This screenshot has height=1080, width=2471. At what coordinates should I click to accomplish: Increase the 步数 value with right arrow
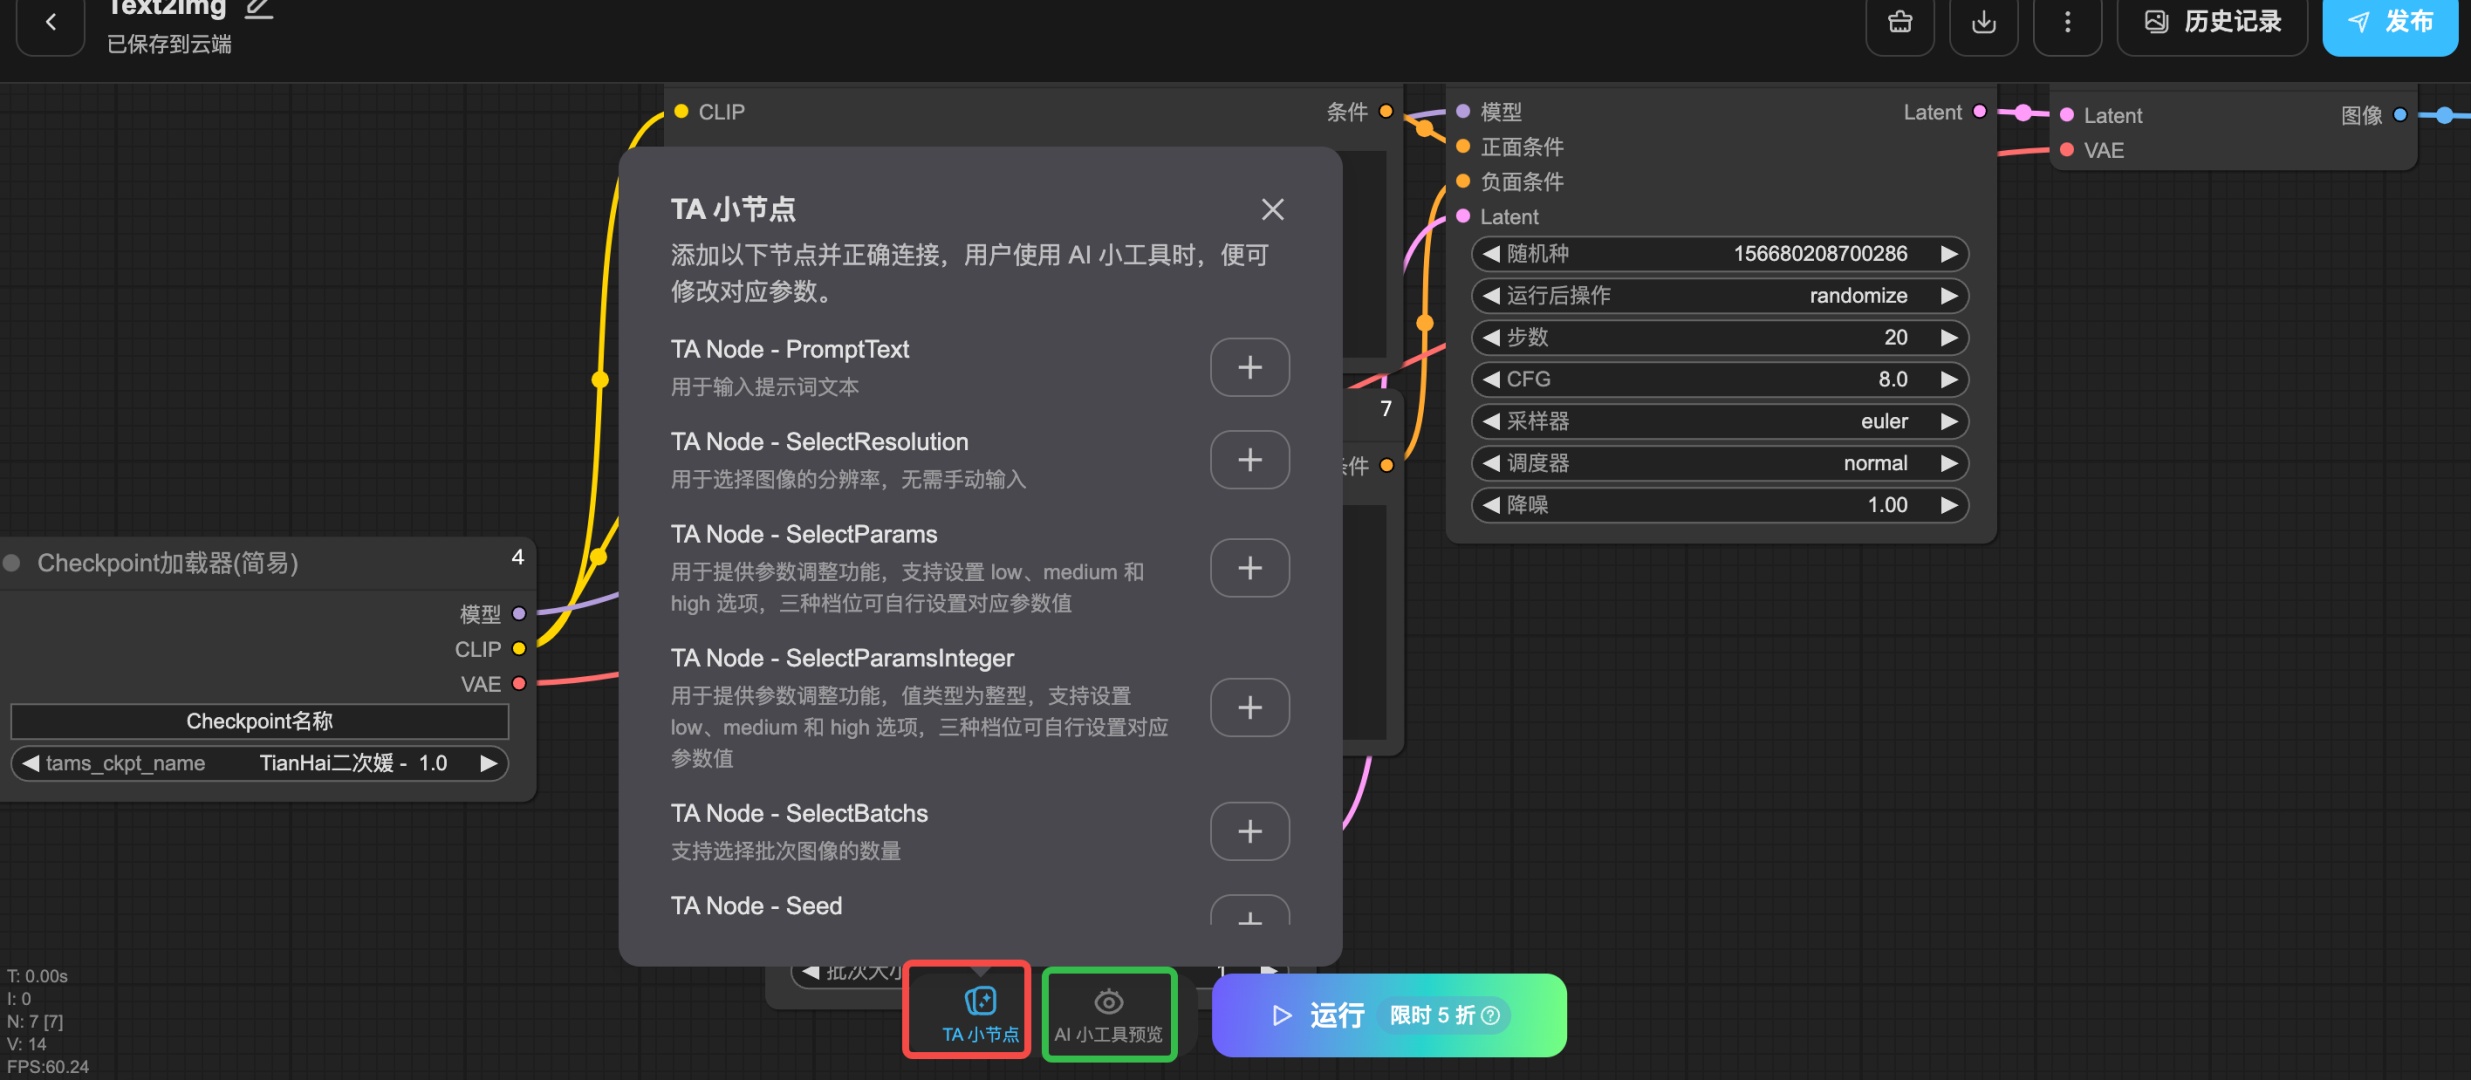click(x=1948, y=337)
